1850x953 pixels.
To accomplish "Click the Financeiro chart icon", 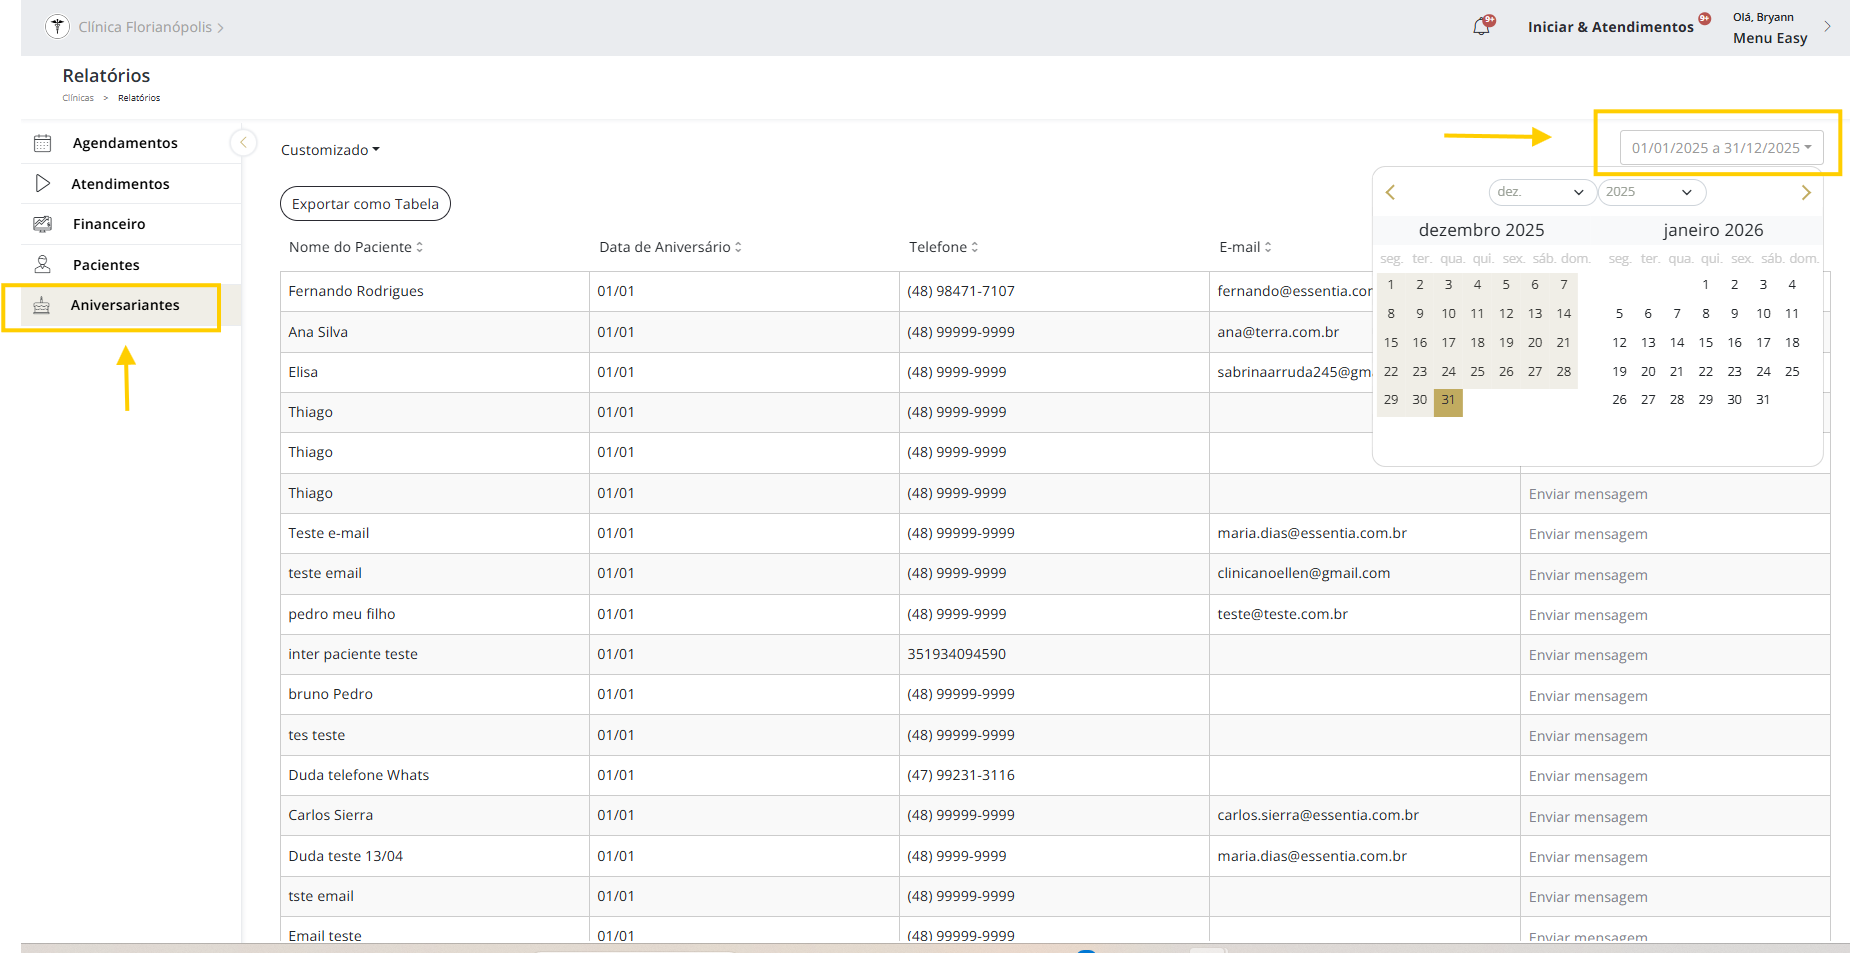I will [x=43, y=224].
